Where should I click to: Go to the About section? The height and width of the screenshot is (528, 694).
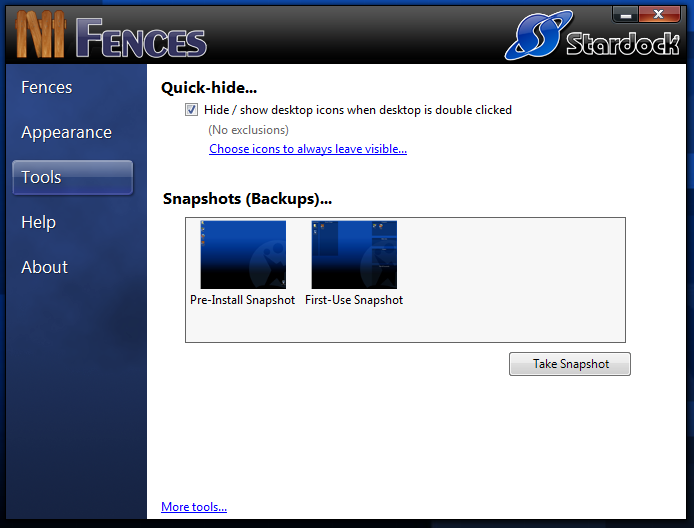(44, 267)
